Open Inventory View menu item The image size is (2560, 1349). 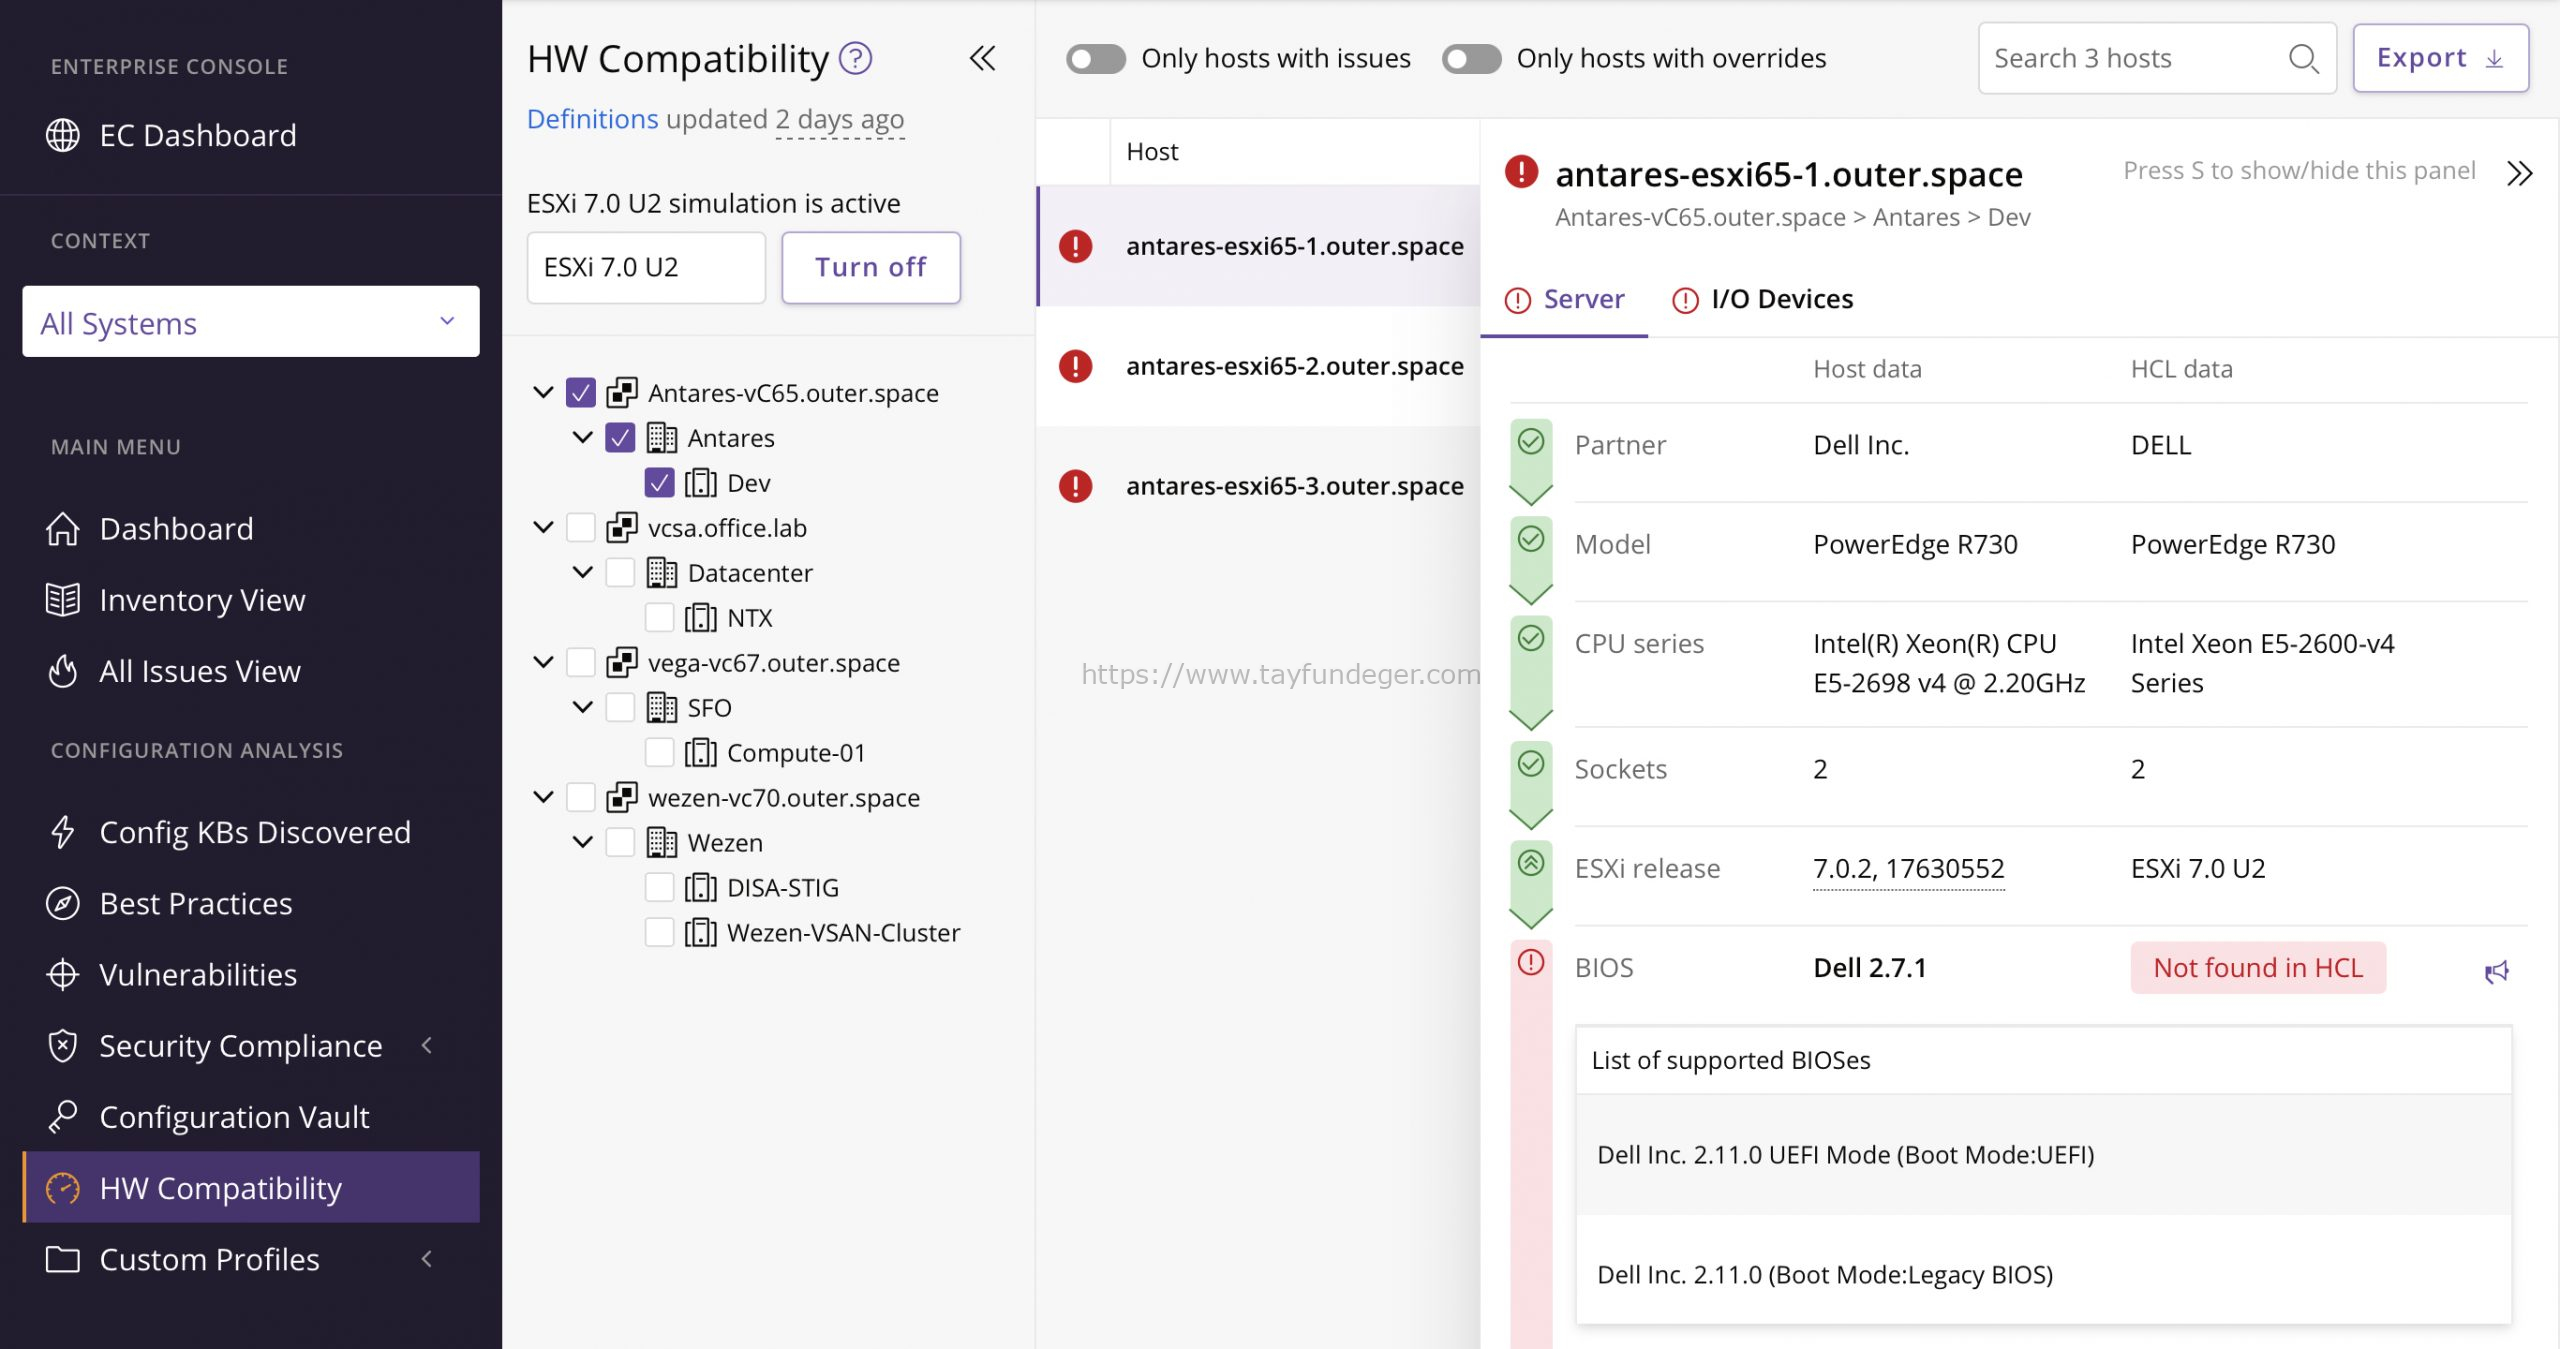(250, 600)
